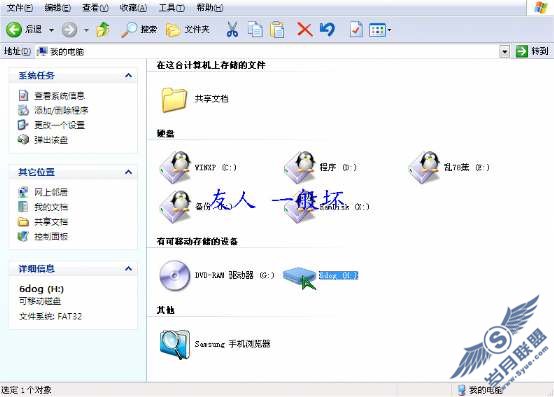The image size is (554, 397).
Task: Open the 文件(F) menu
Action: 20,8
